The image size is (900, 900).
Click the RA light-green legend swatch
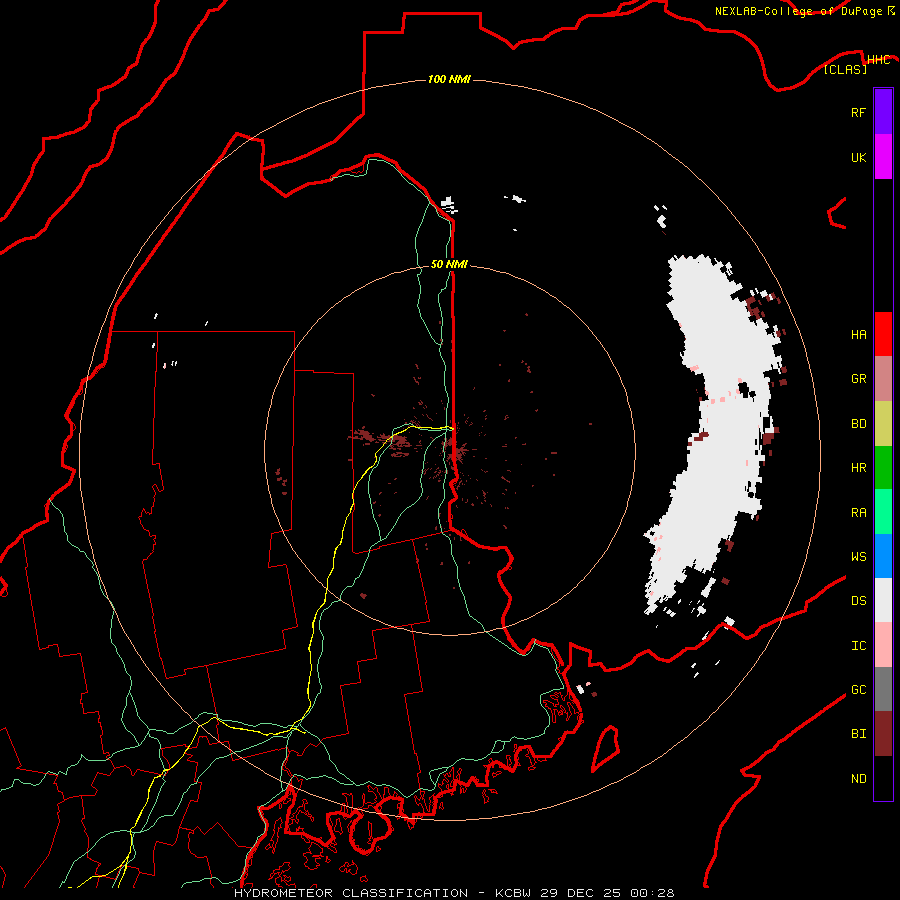883,512
